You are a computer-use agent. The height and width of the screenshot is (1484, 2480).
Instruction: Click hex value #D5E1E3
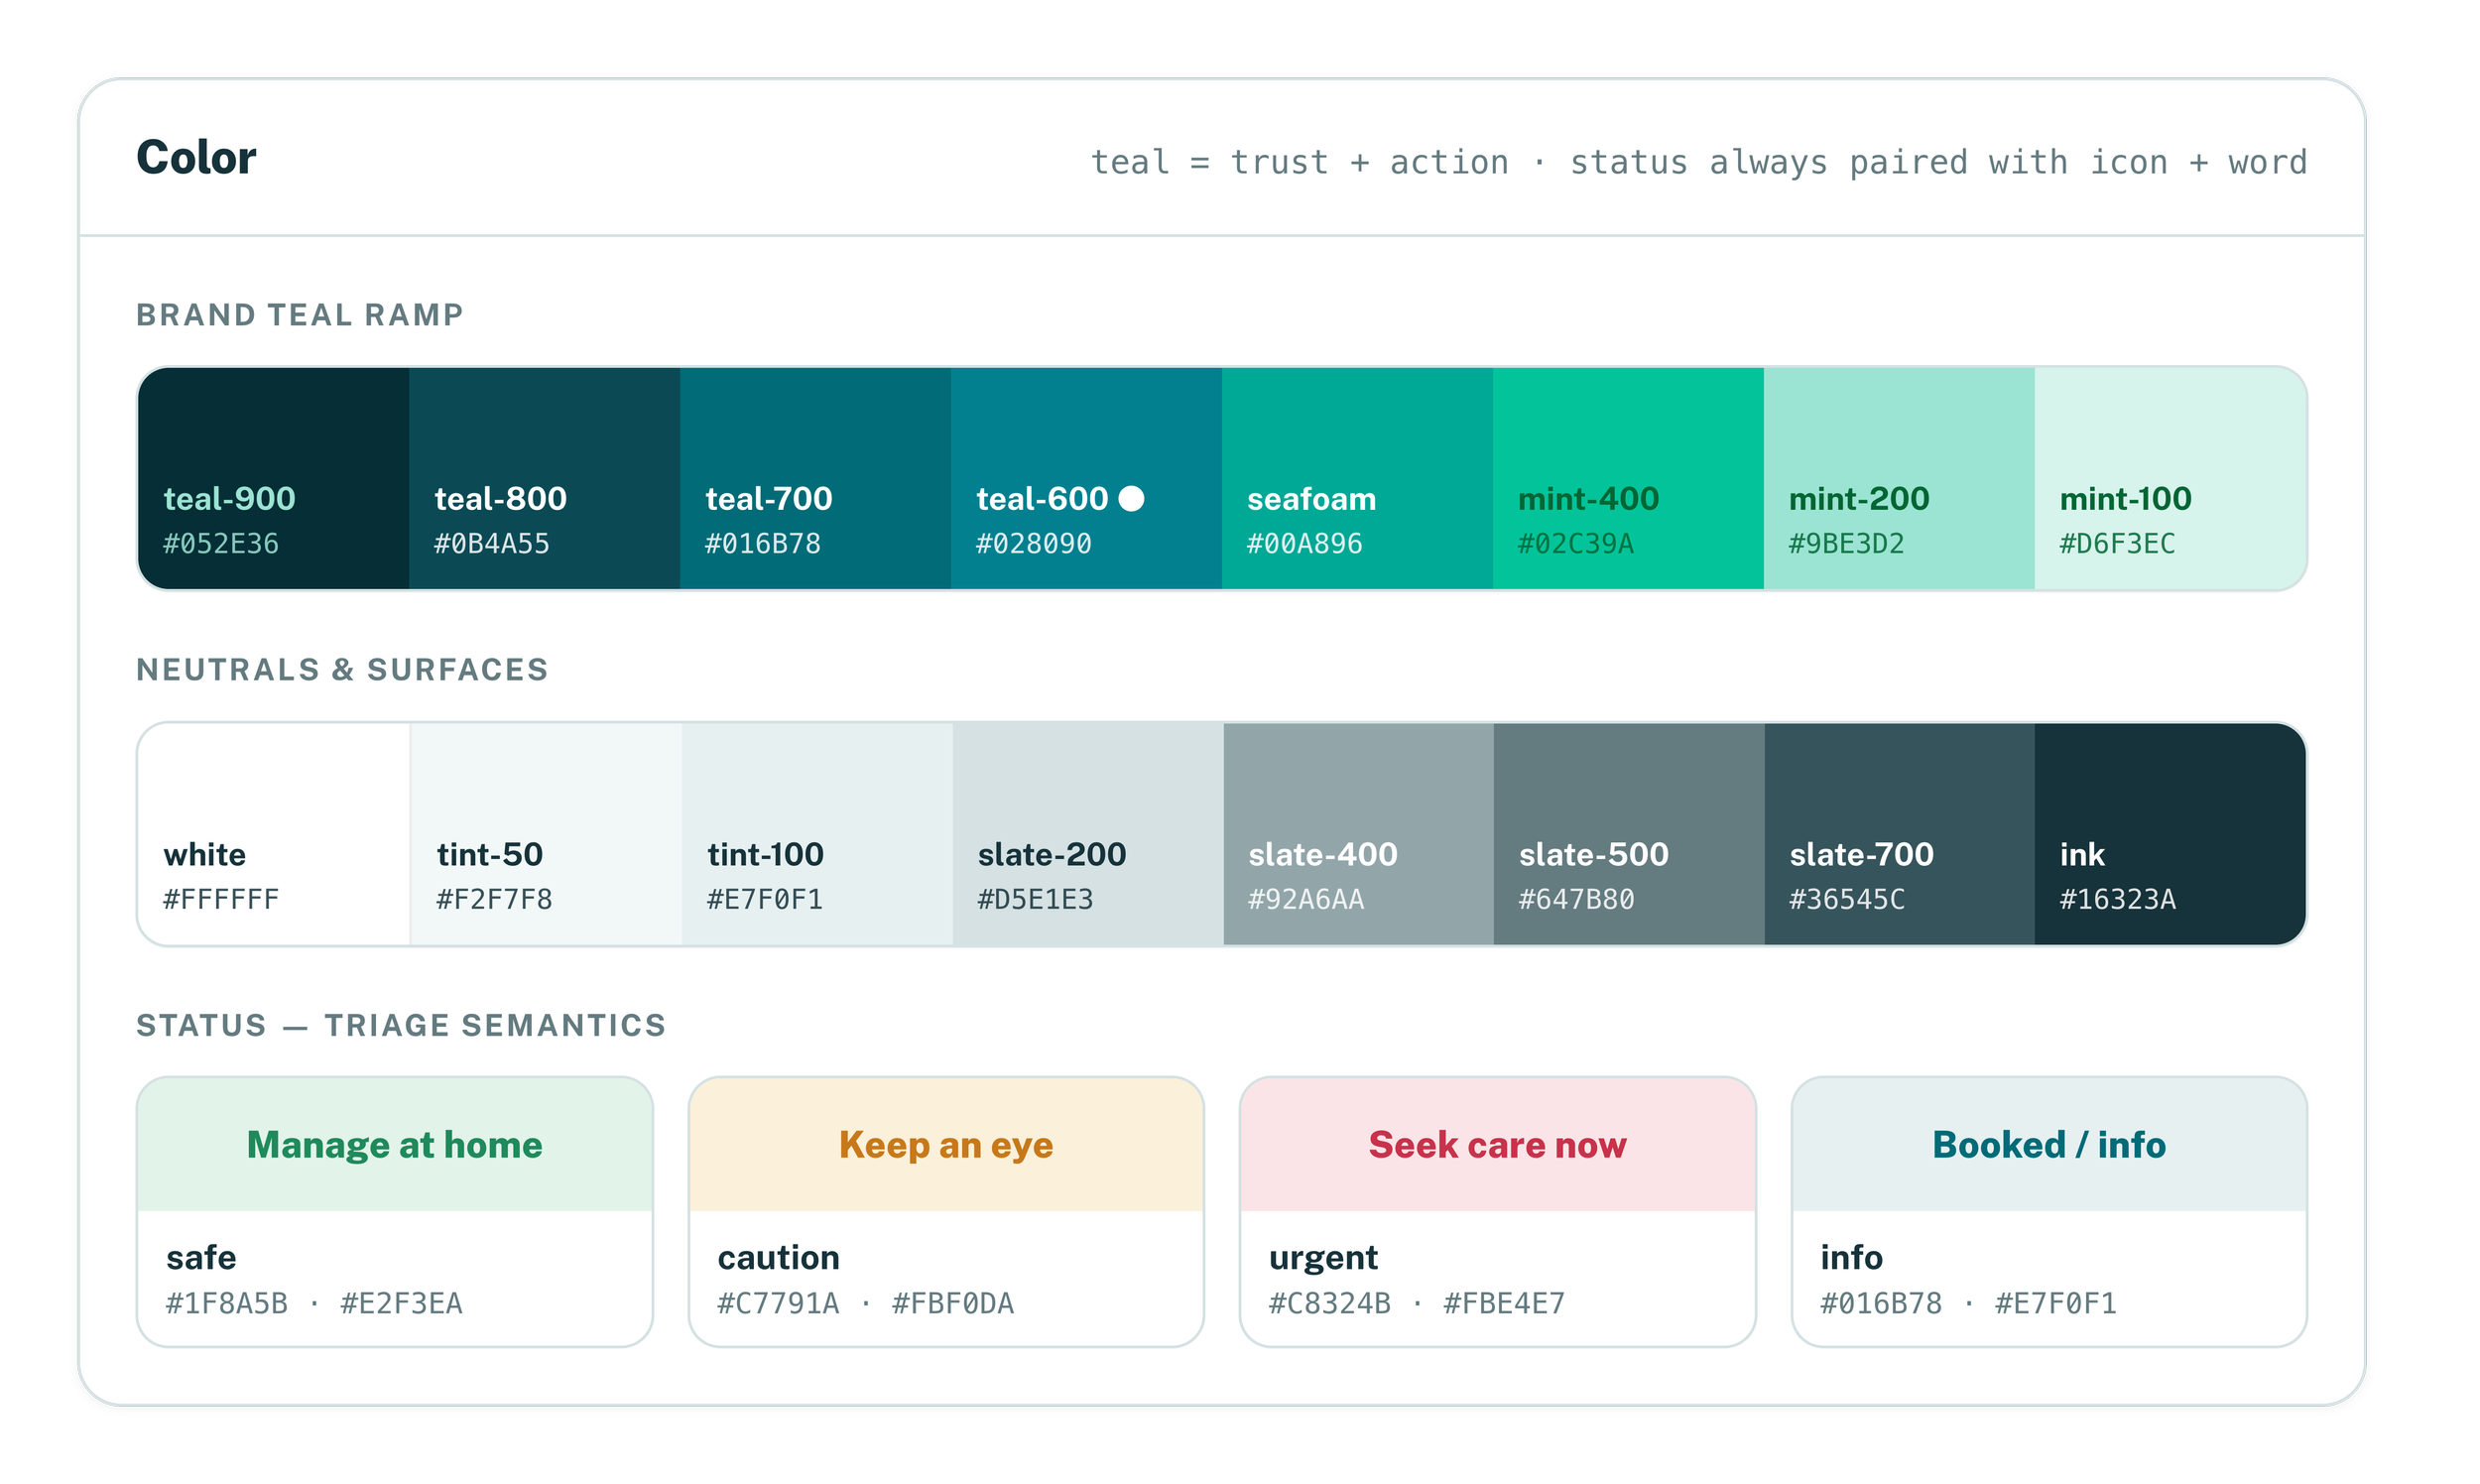click(x=1036, y=900)
